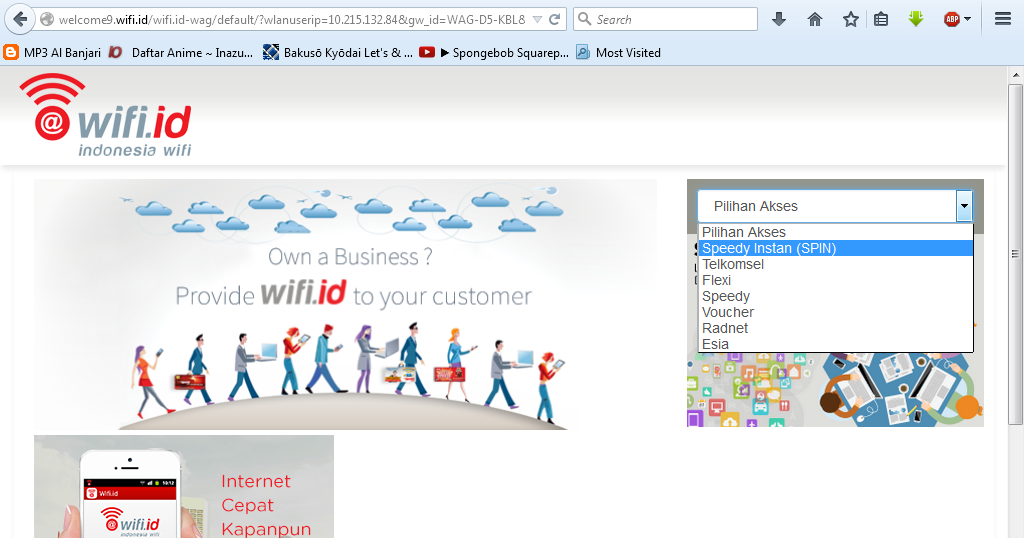Click the Adblock Plus ABP icon
The image size is (1024, 538).
952,20
